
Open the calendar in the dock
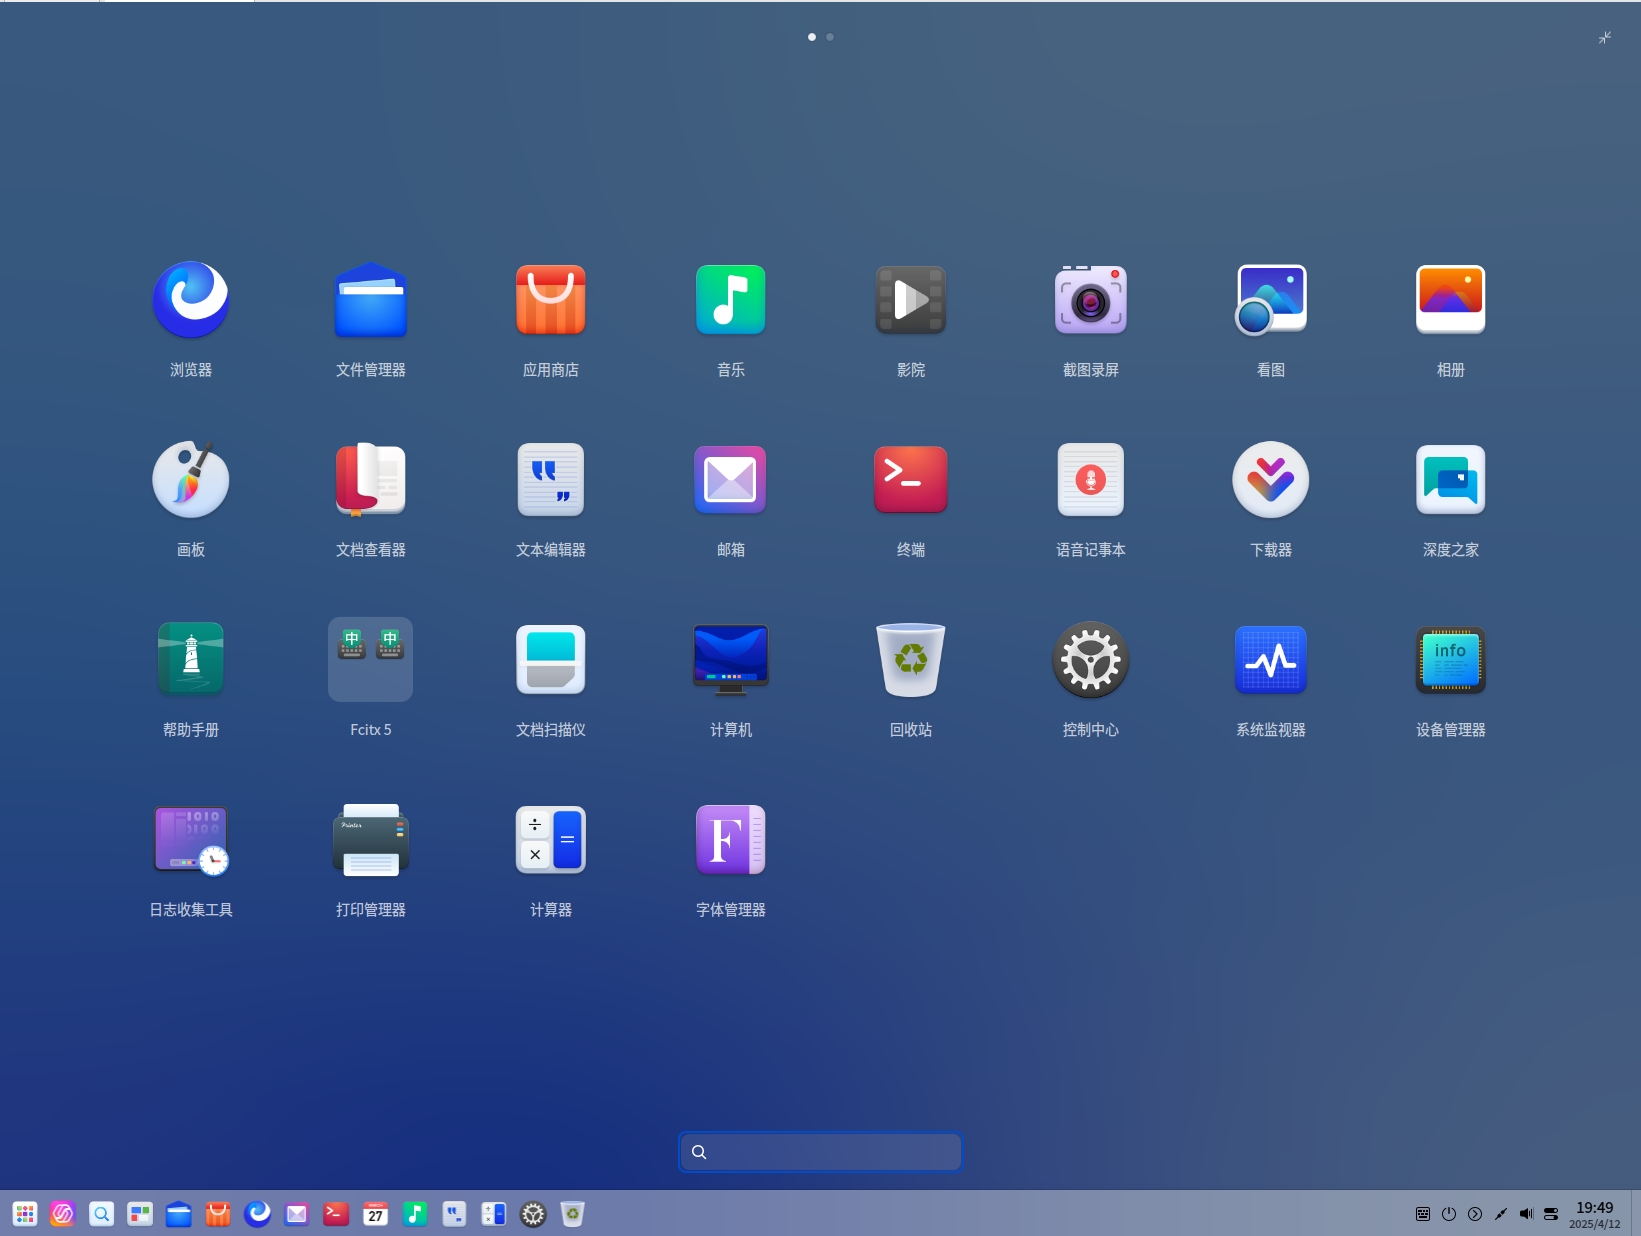(x=376, y=1214)
